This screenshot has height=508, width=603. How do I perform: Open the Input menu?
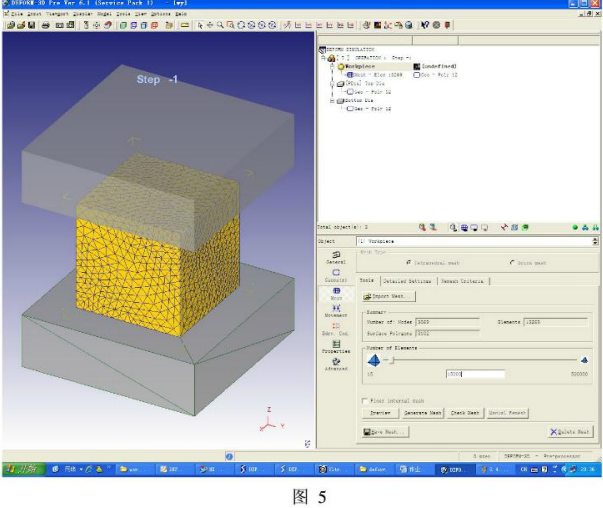[x=34, y=14]
